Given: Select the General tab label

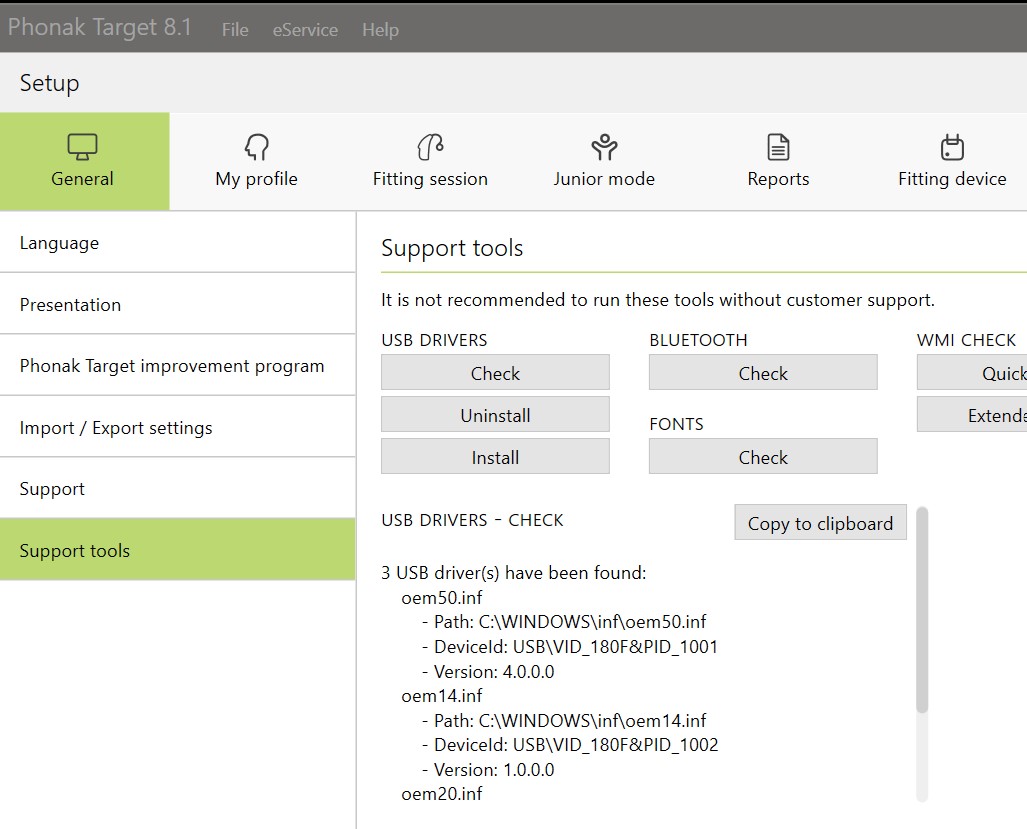Looking at the screenshot, I should (x=83, y=179).
